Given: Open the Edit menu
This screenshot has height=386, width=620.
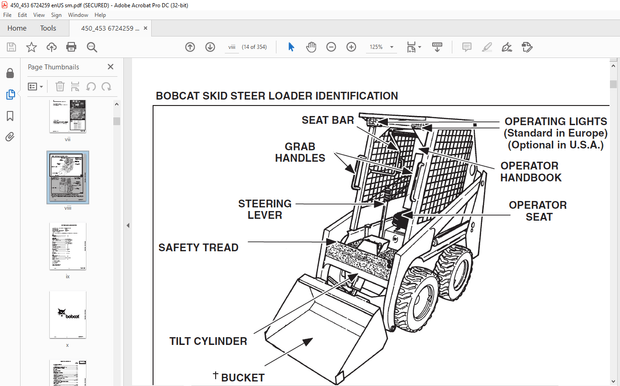Looking at the screenshot, I should (22, 15).
